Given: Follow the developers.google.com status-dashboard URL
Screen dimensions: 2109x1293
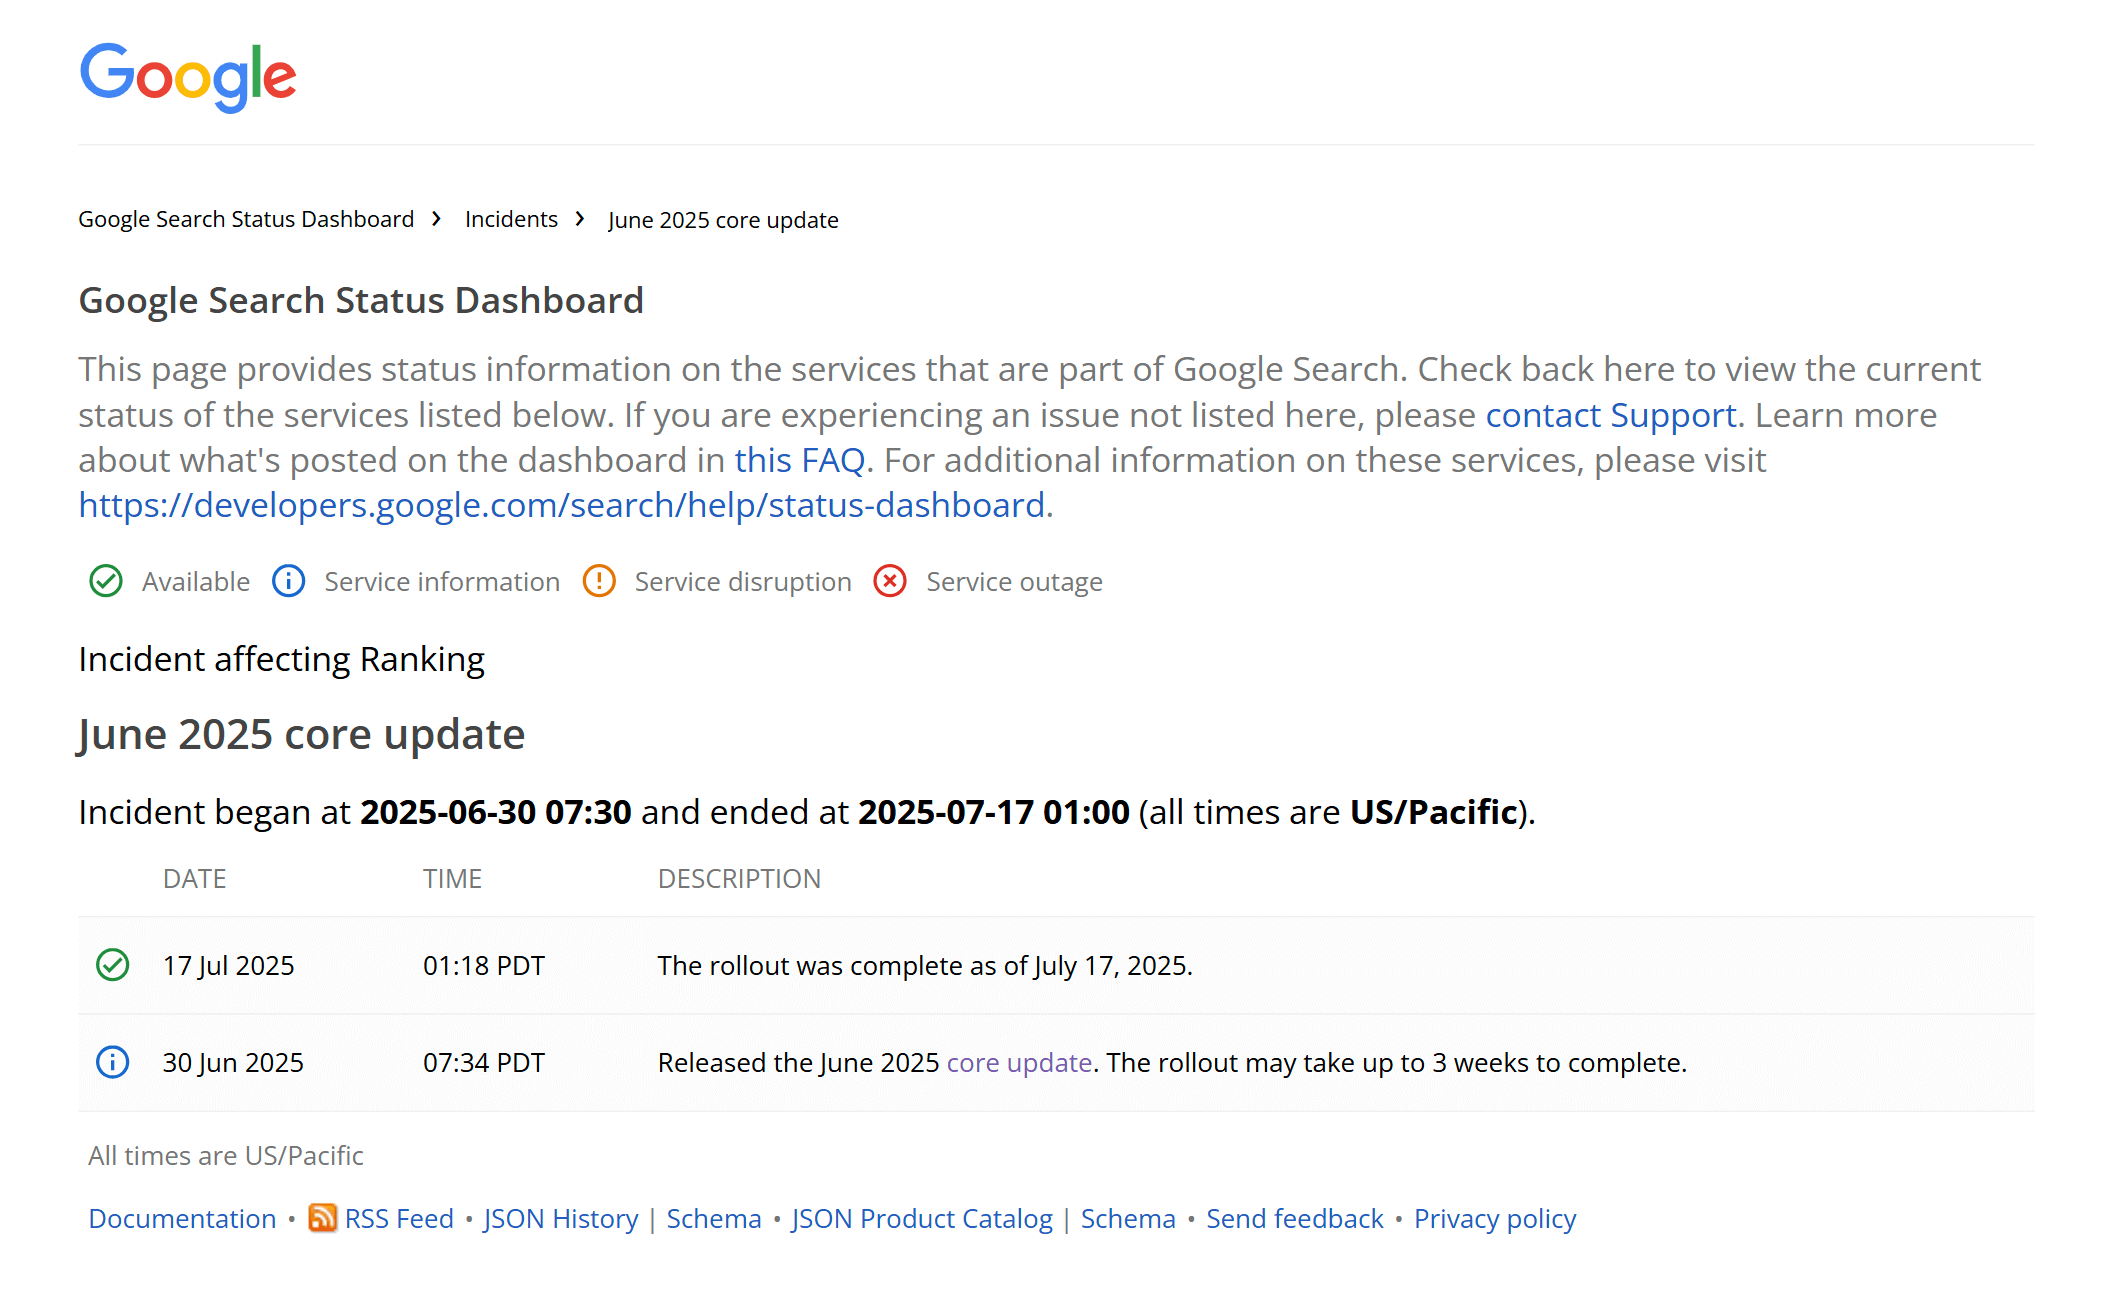Looking at the screenshot, I should 562,505.
